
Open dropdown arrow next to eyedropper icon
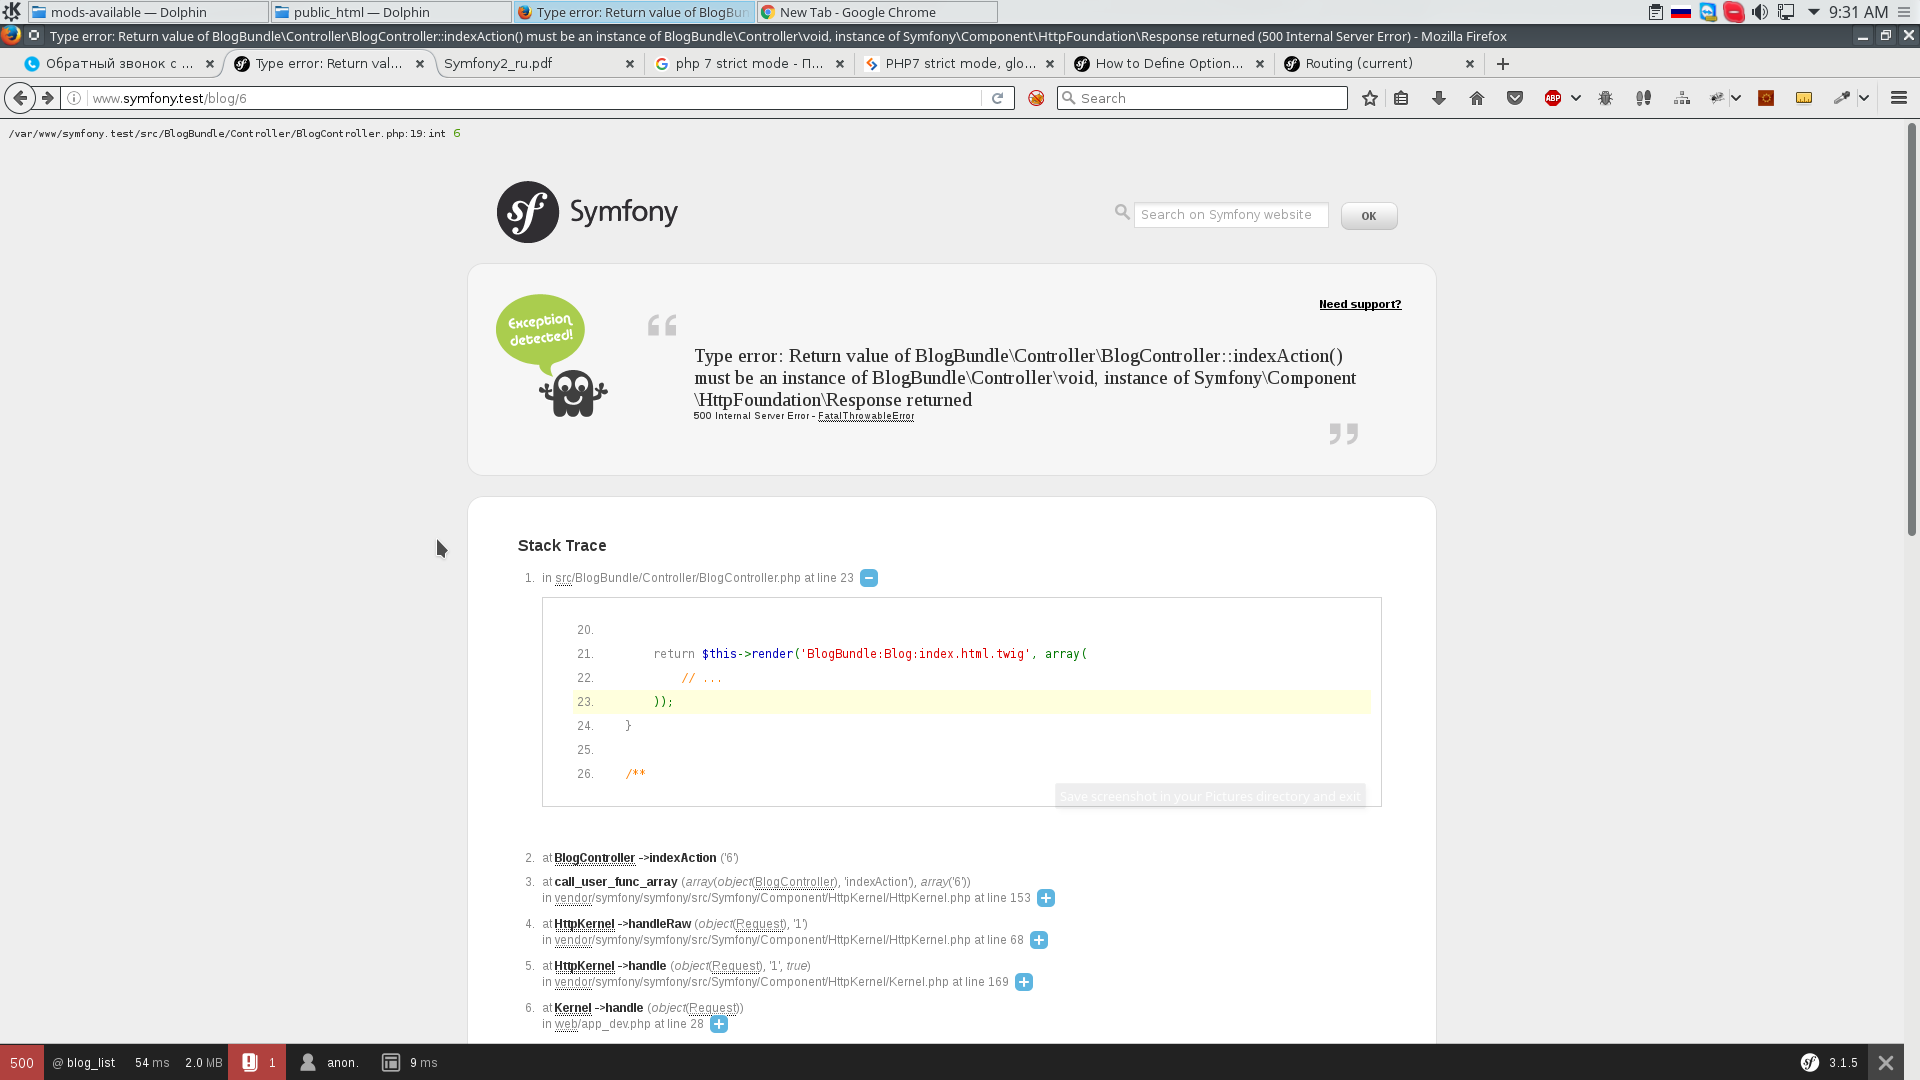coord(1864,98)
